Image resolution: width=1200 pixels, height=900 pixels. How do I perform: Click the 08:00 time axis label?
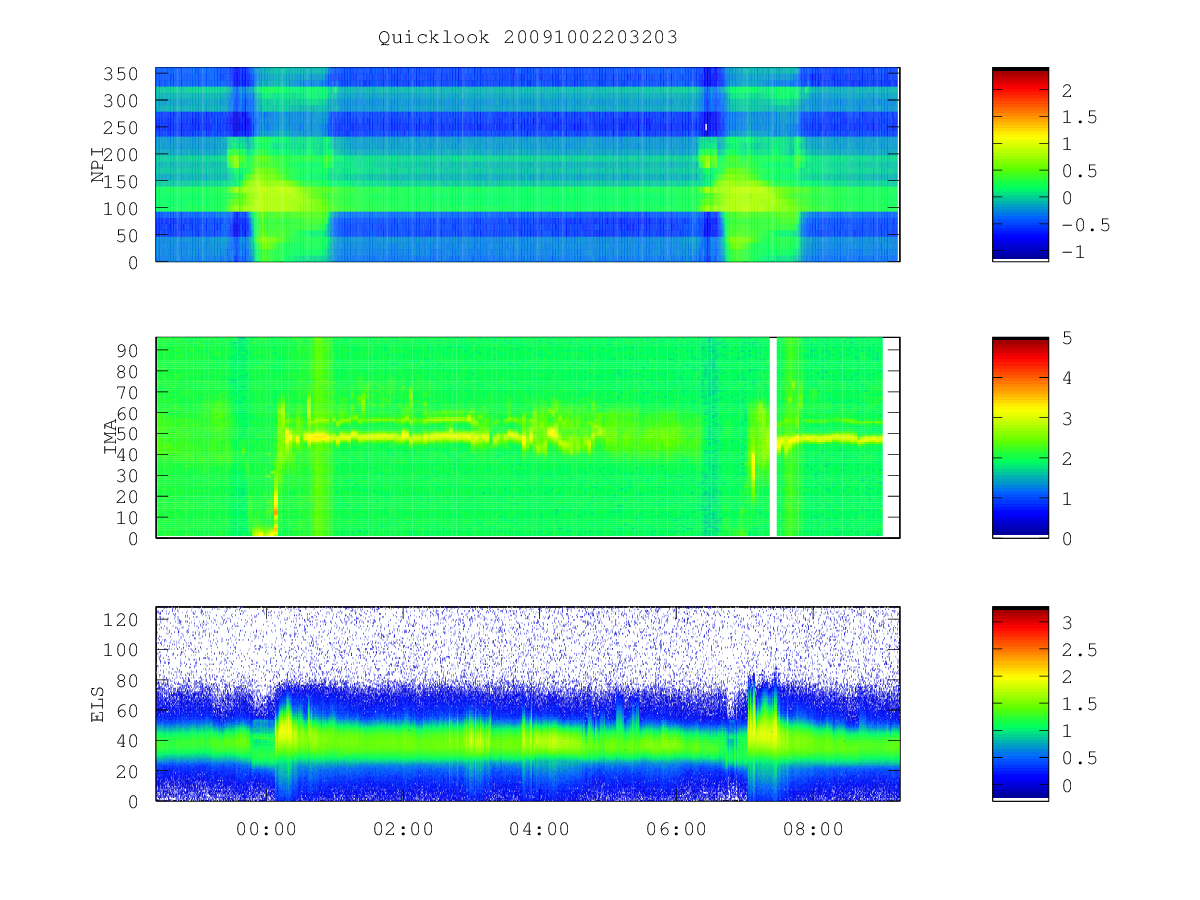pyautogui.click(x=812, y=829)
